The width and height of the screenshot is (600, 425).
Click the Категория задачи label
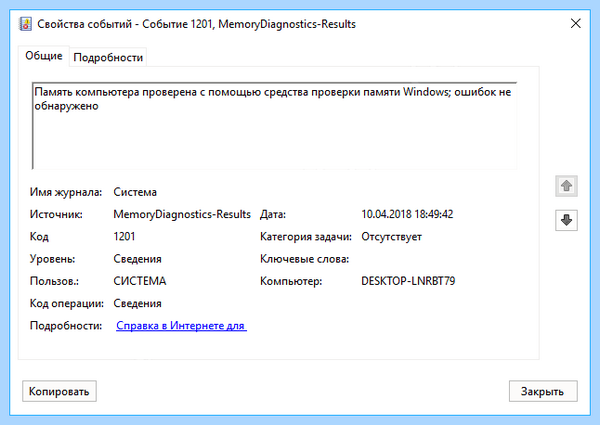click(x=306, y=237)
